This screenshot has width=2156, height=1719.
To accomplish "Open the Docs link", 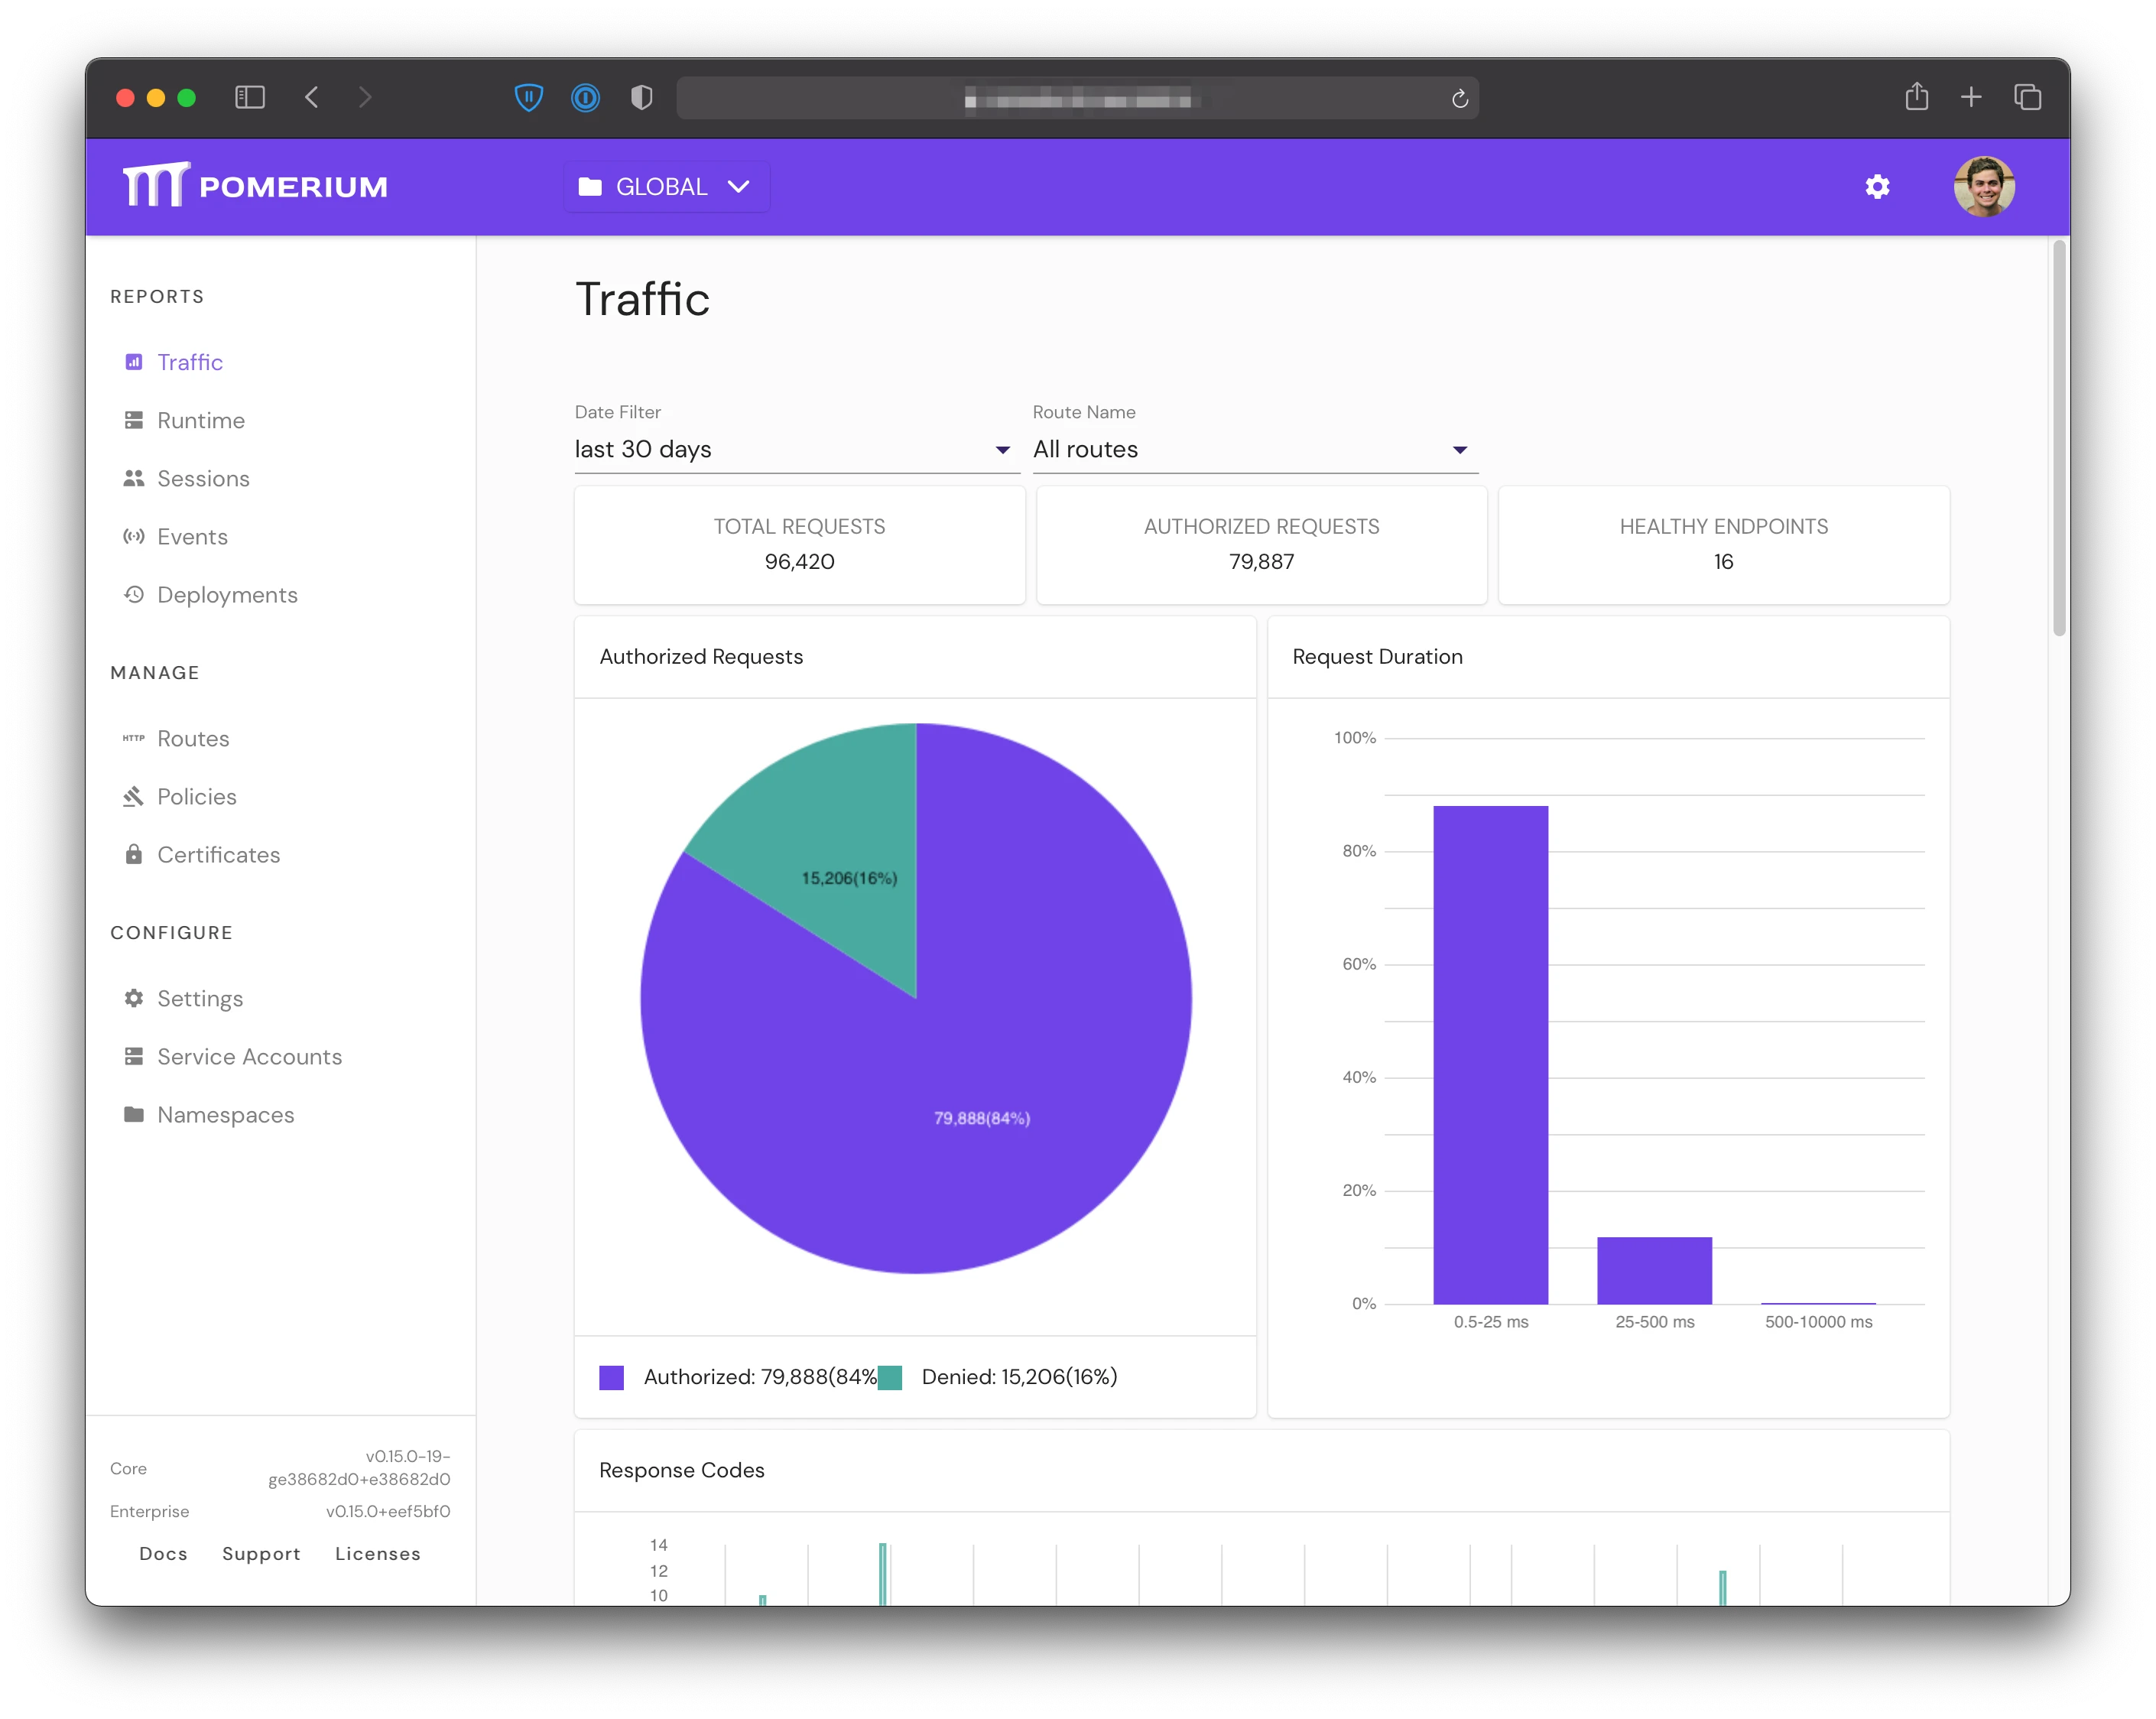I will [x=163, y=1554].
